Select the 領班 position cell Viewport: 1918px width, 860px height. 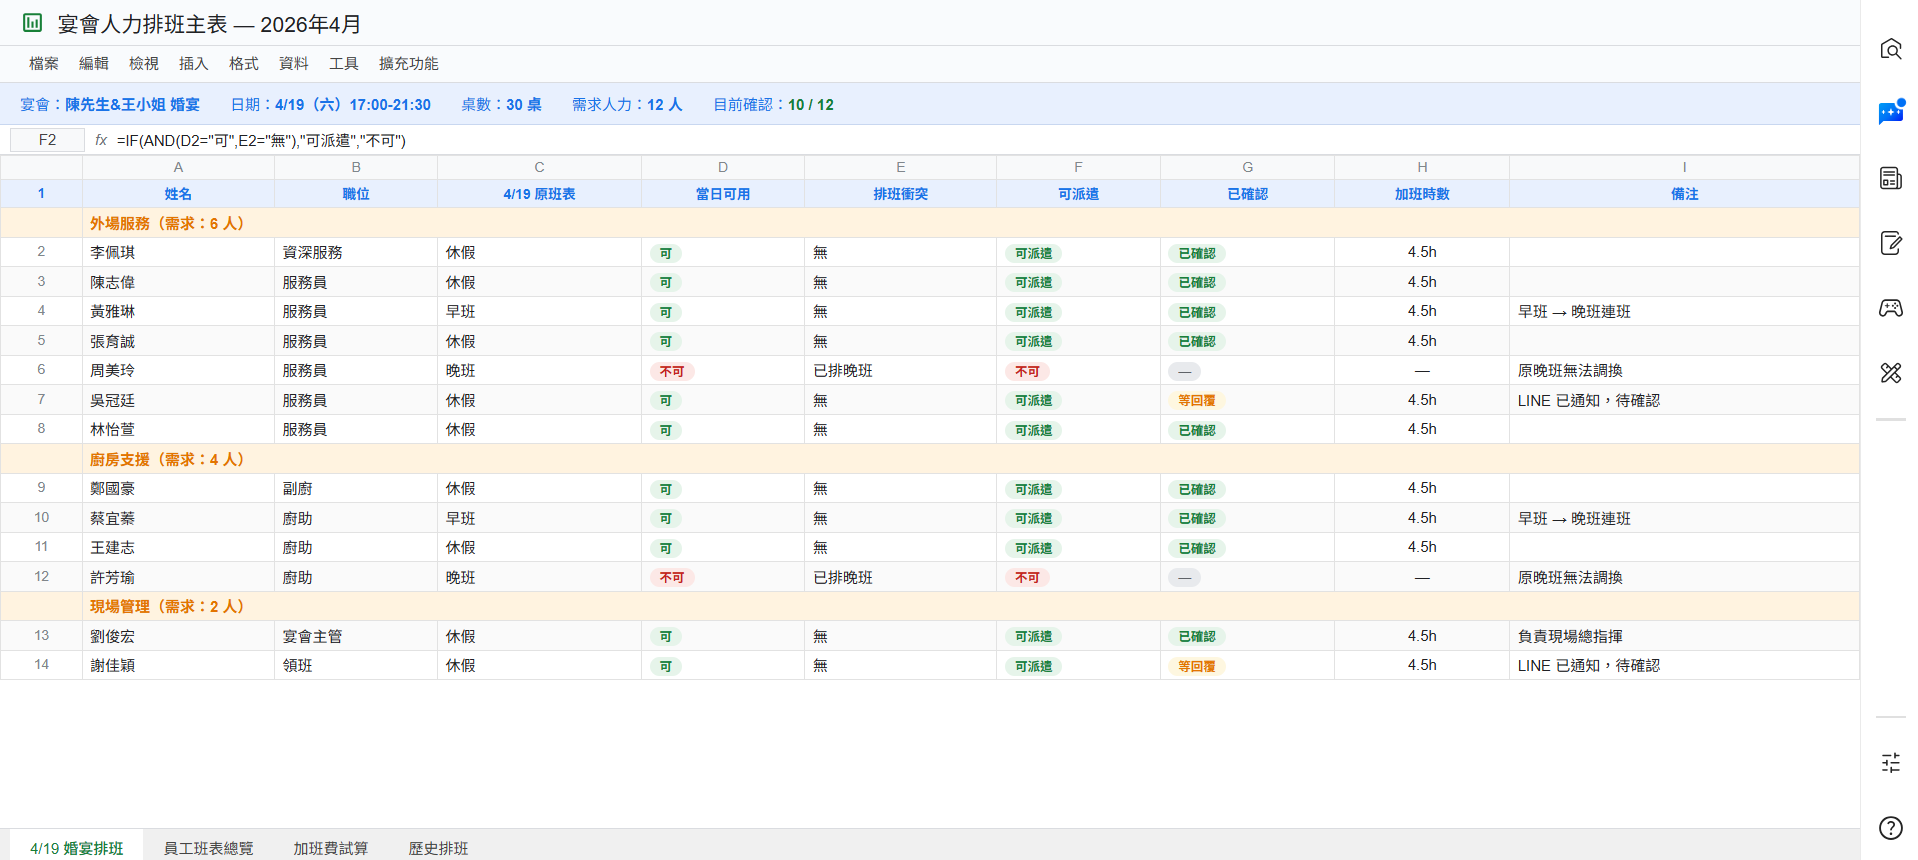(x=356, y=665)
